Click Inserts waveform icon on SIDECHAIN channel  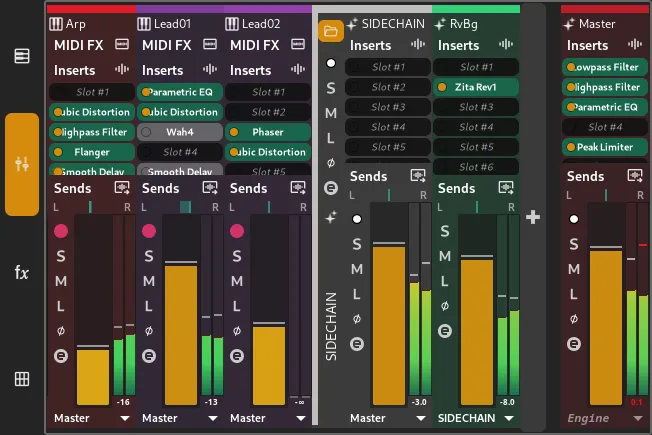coord(418,44)
